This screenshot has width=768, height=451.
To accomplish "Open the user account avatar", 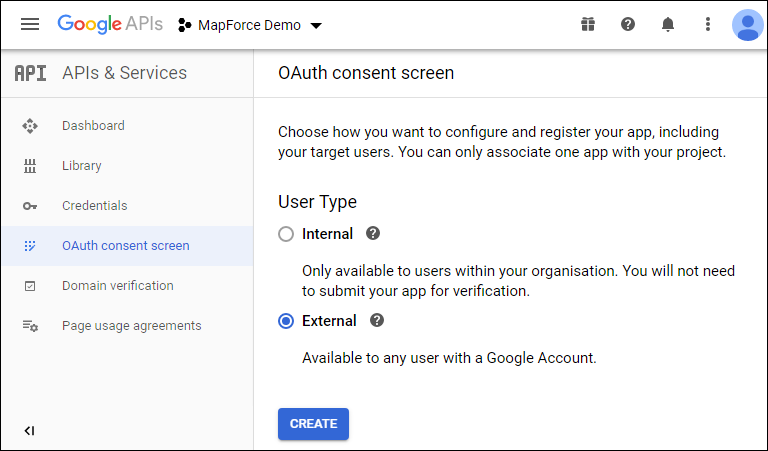I will coord(747,25).
